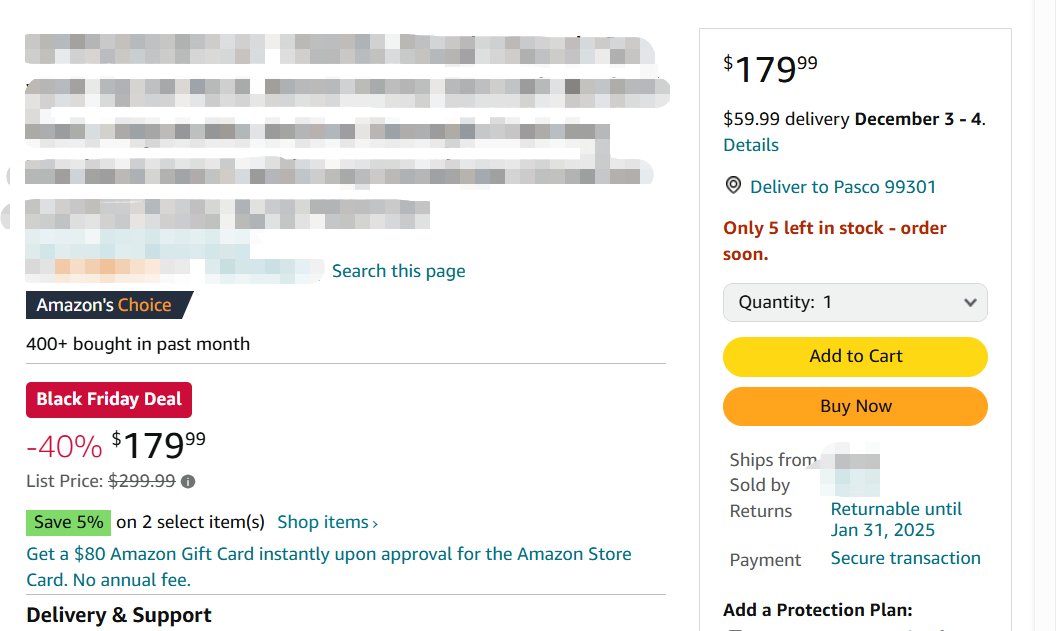The width and height of the screenshot is (1056, 631).
Task: Change the Deliver to Pasco 99301 address
Action: click(x=842, y=187)
